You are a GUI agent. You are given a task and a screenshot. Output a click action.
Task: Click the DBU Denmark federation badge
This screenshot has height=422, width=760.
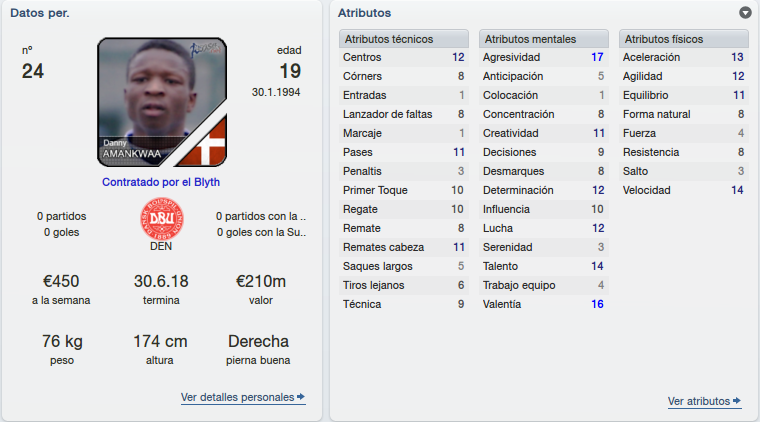(161, 219)
